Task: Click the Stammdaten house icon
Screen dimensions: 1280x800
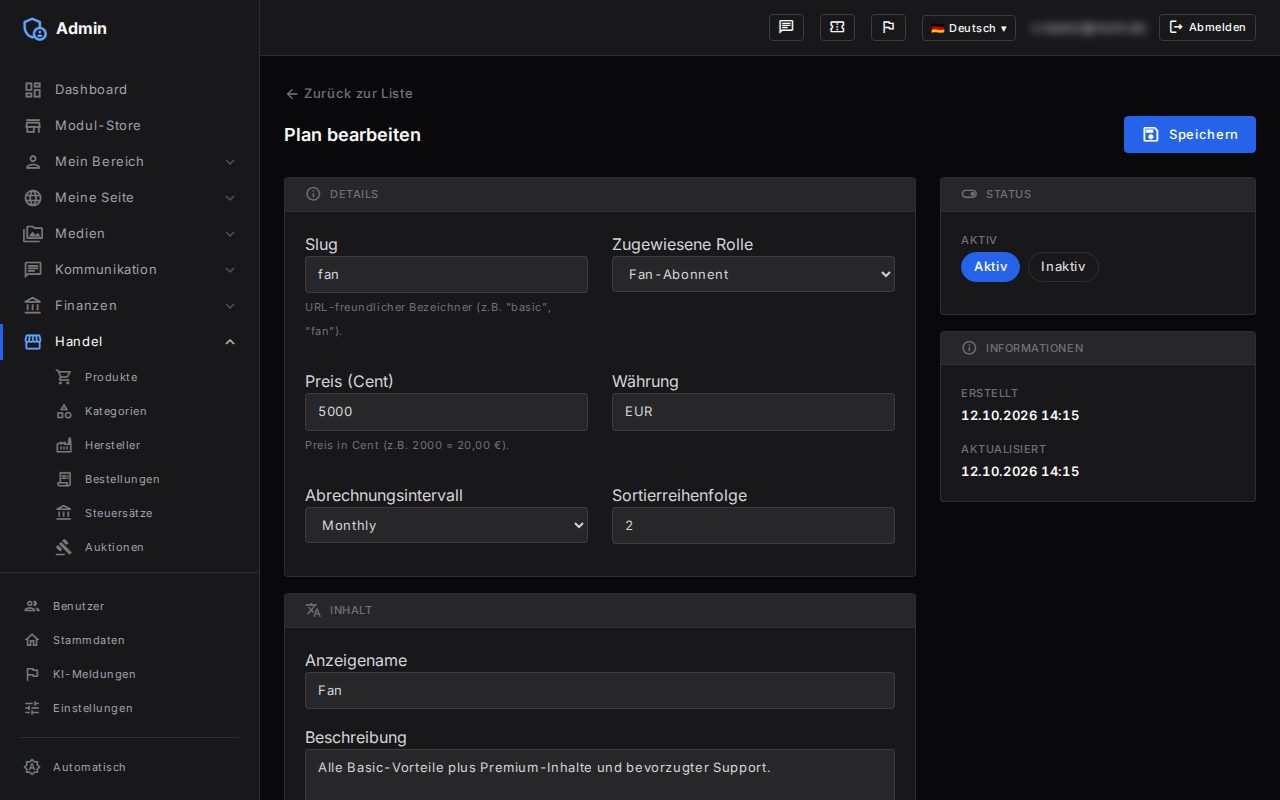Action: [32, 640]
